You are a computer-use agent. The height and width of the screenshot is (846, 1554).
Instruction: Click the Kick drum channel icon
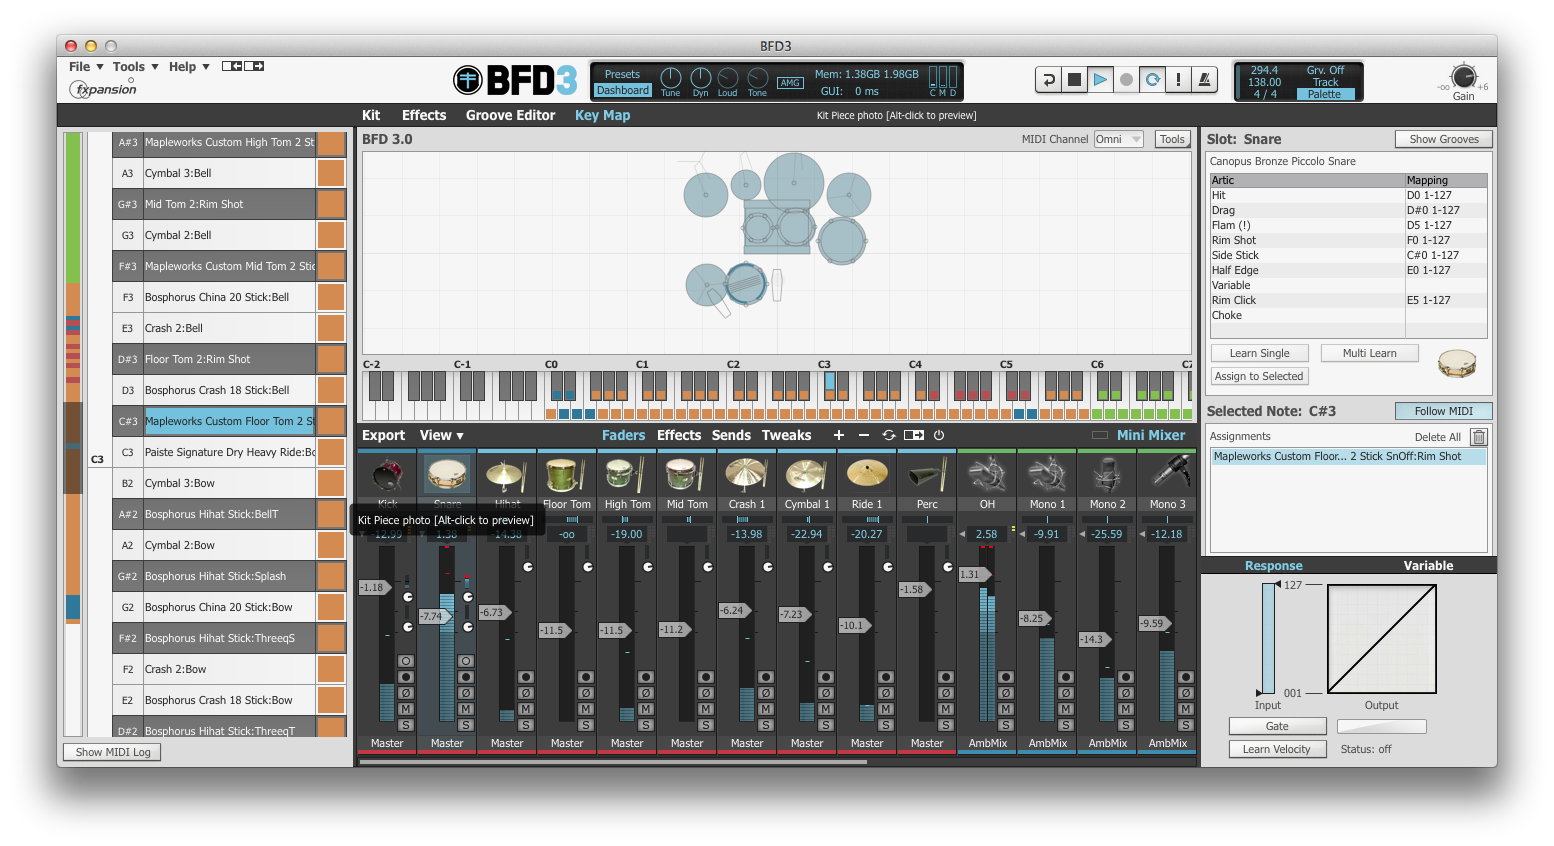[387, 474]
